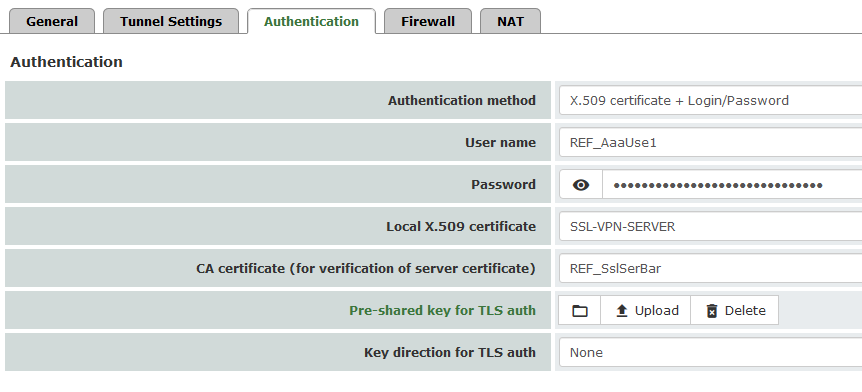Select the Authentication tab
862x392 pixels.
coord(311,21)
